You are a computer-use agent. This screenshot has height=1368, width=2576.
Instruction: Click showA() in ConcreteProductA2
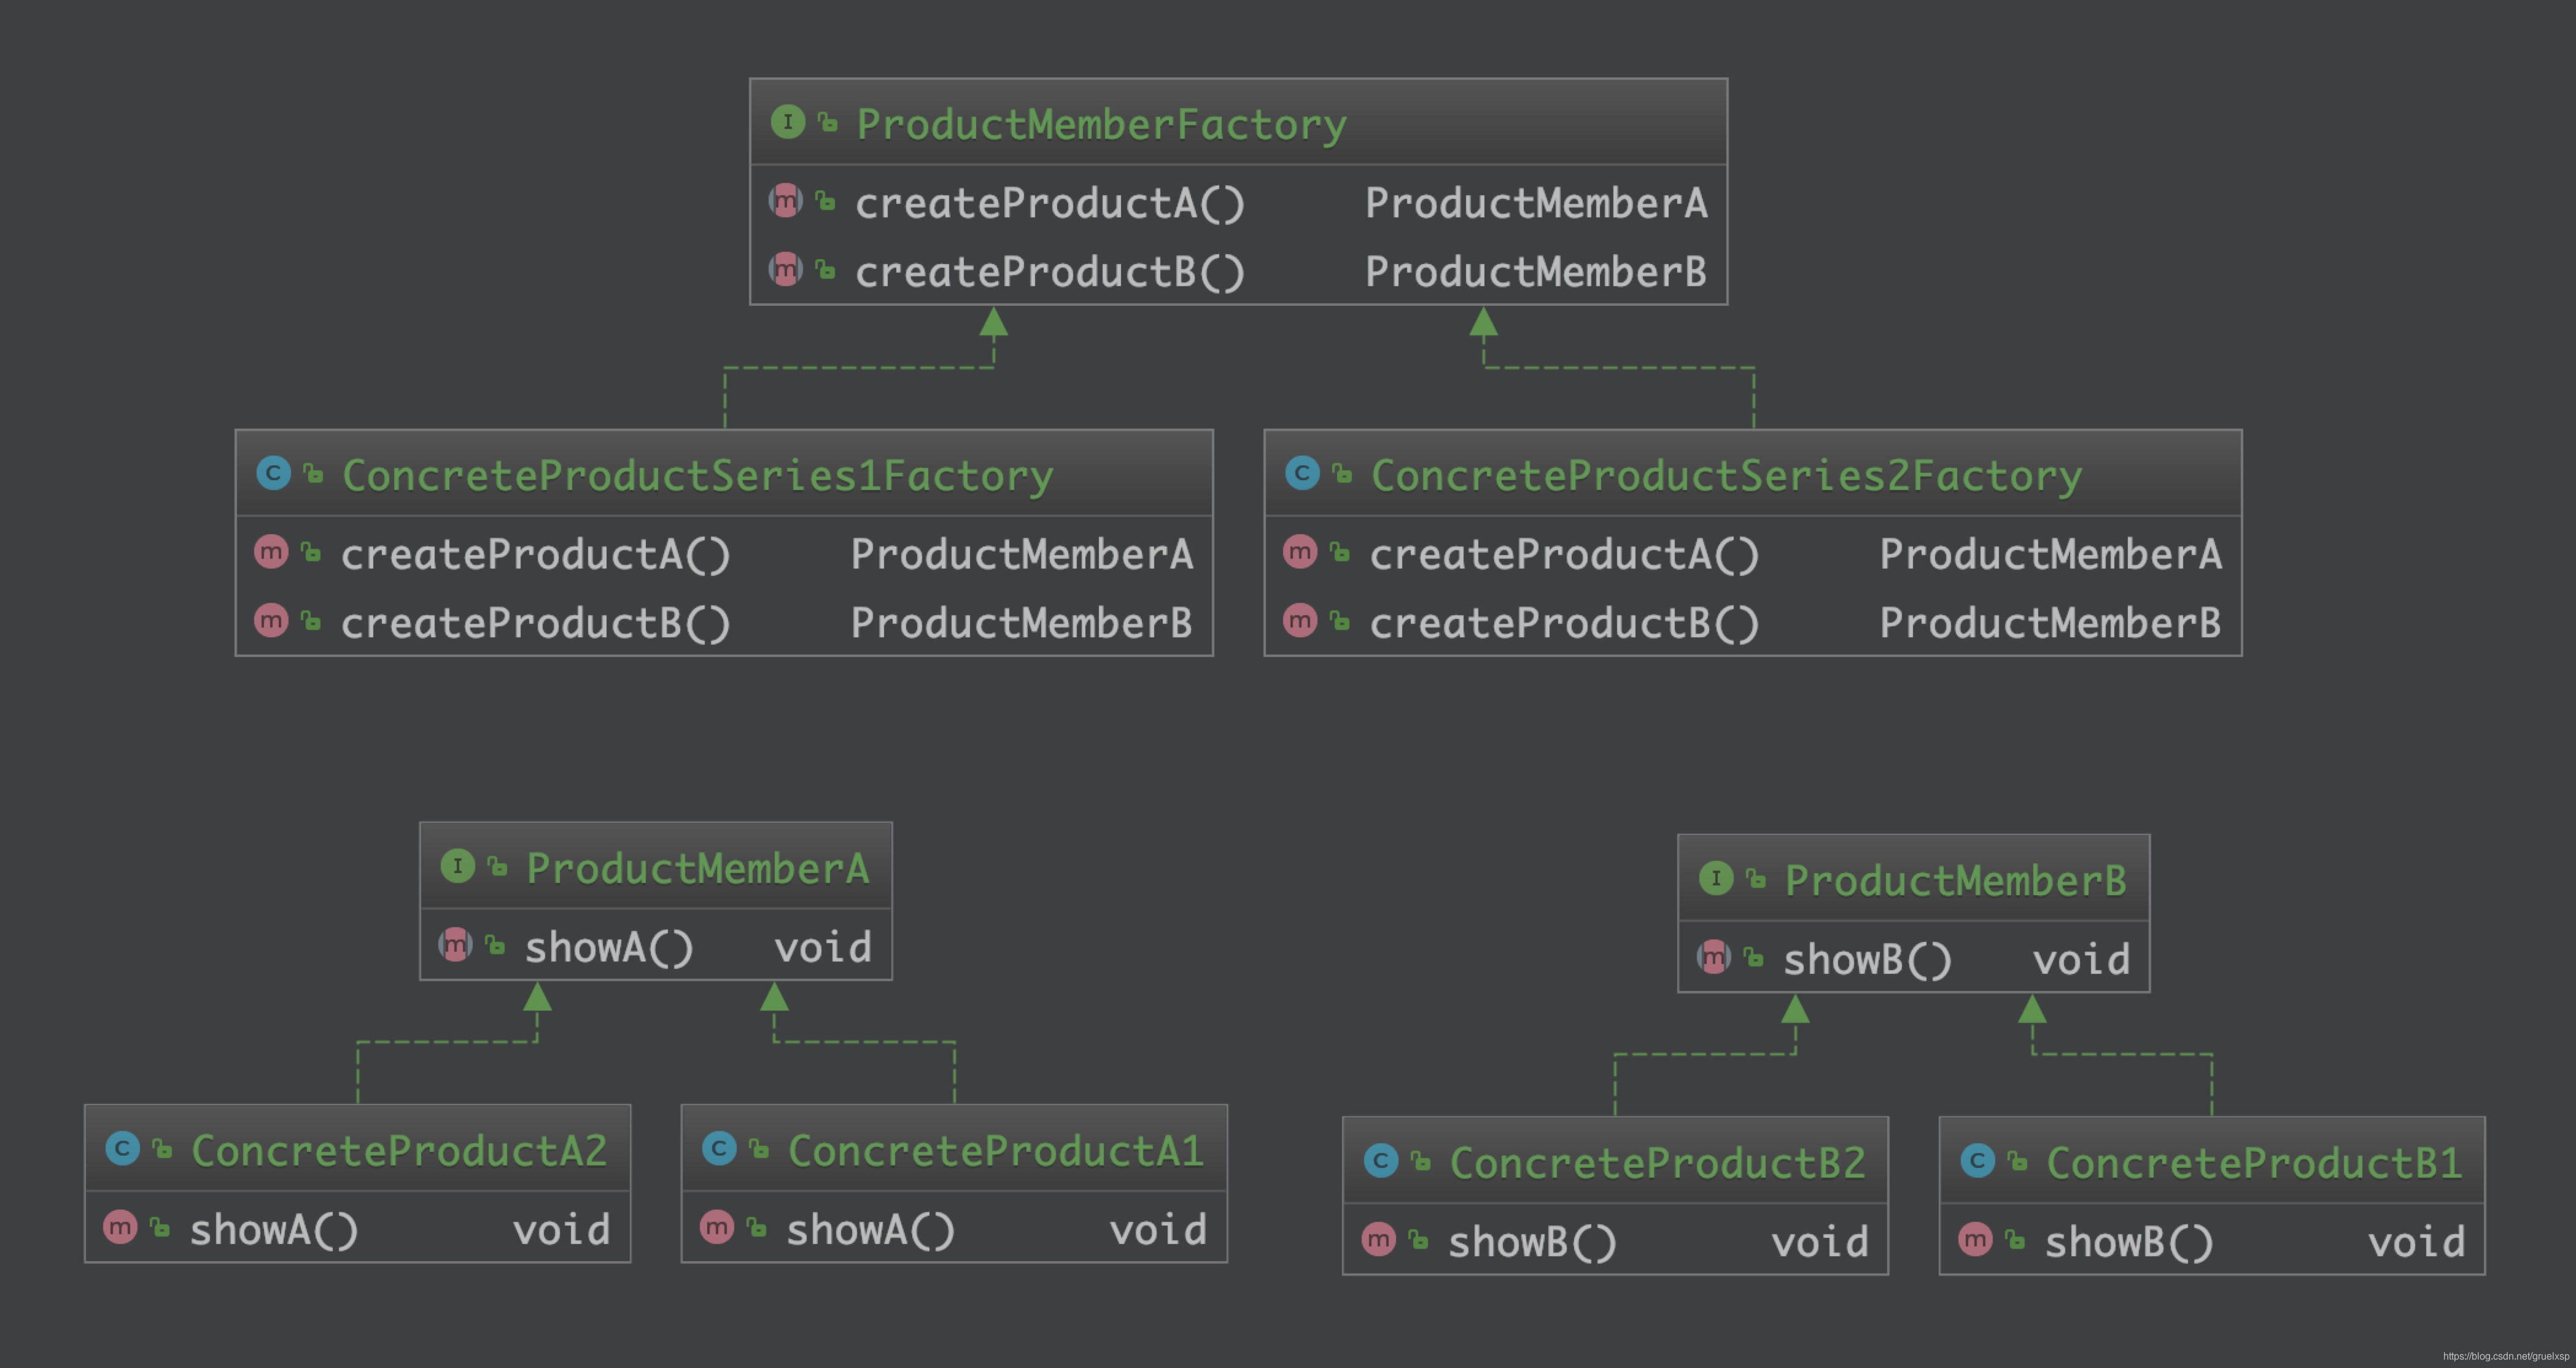[274, 1230]
